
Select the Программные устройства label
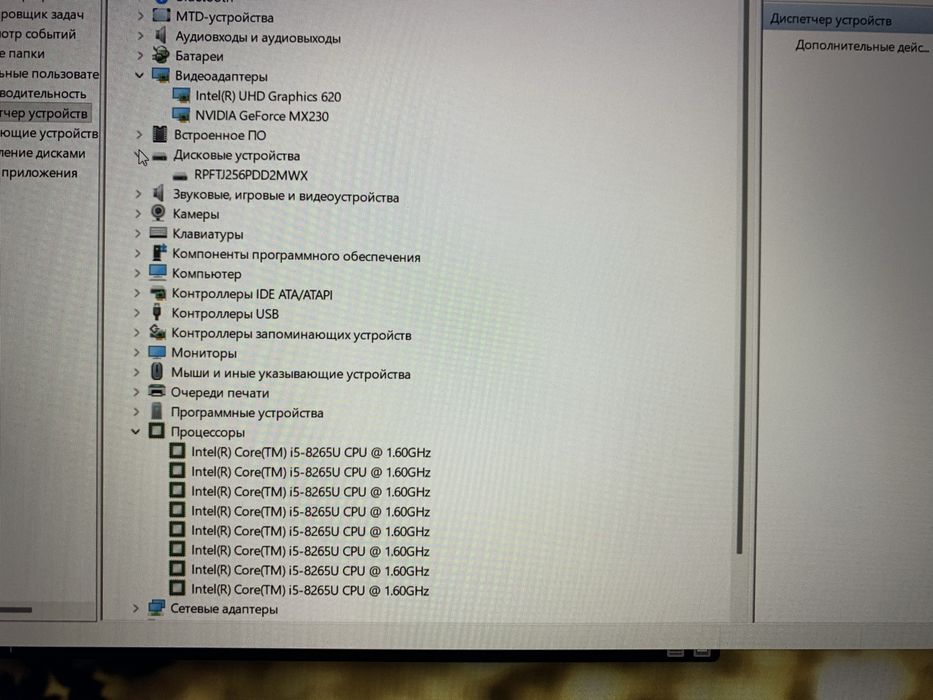pos(247,412)
